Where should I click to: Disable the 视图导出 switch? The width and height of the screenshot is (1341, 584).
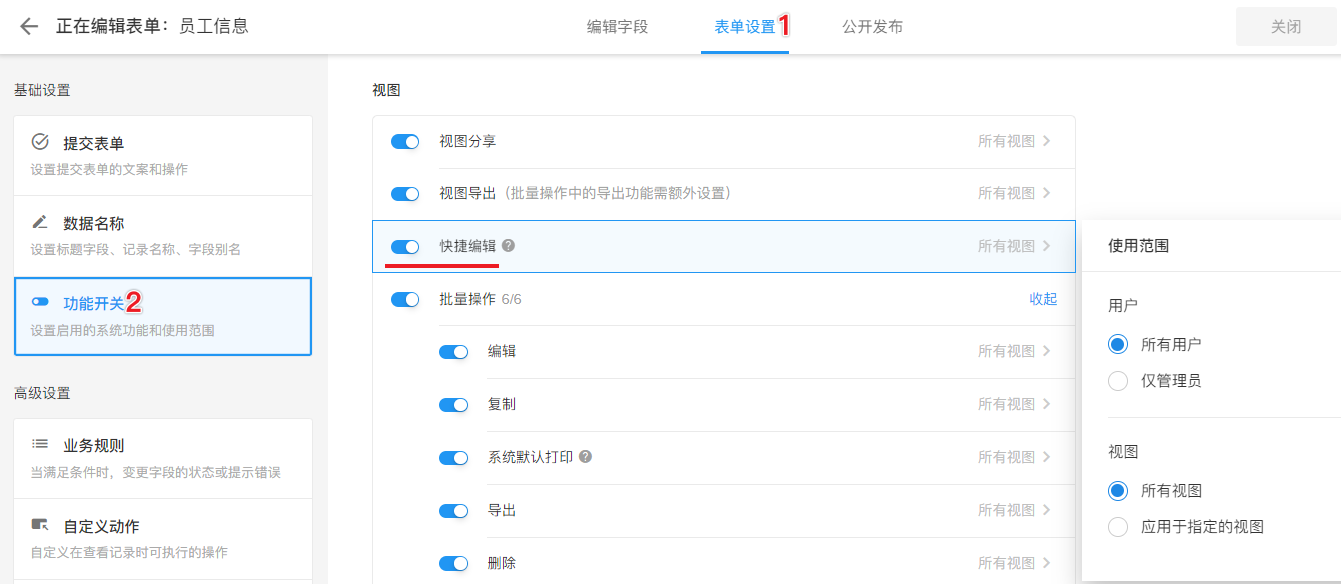[x=405, y=194]
